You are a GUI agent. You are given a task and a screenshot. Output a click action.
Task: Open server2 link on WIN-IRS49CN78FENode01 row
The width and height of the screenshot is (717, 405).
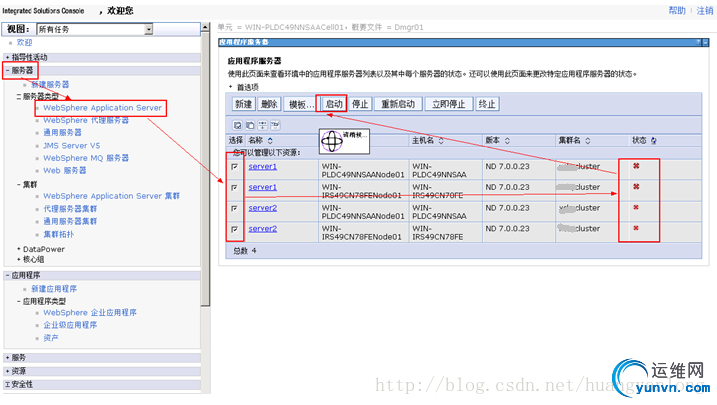tap(262, 229)
